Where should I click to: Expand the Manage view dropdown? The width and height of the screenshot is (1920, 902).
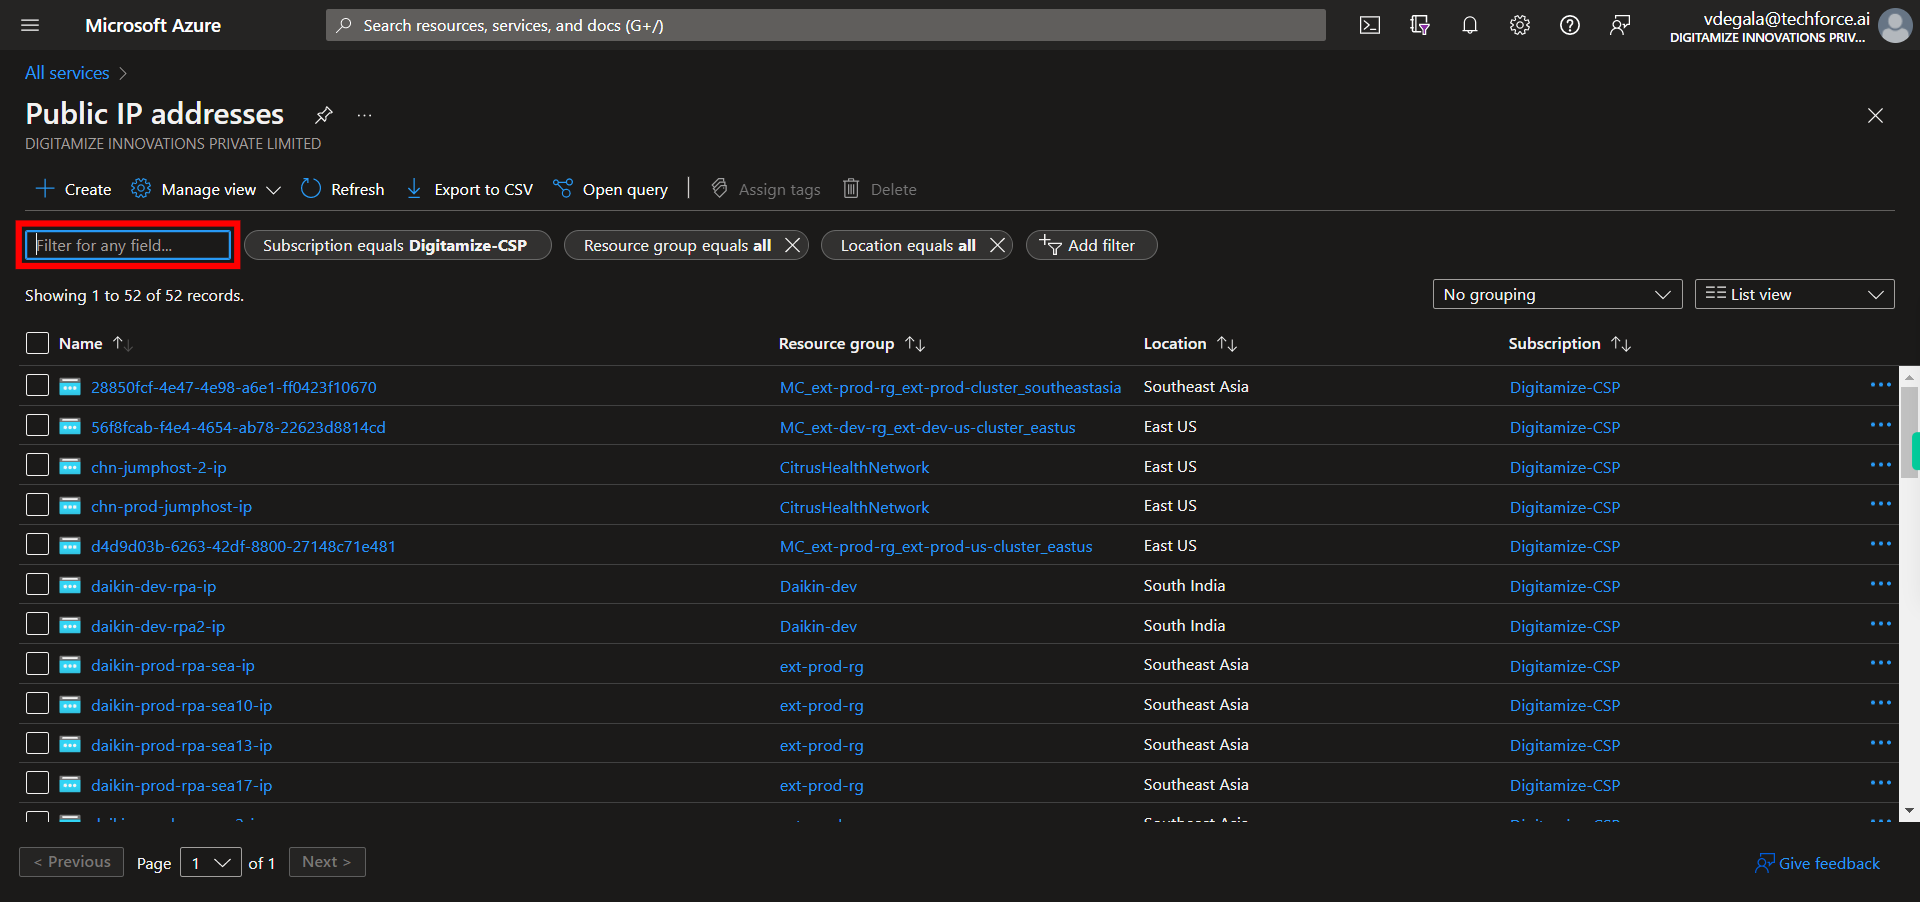pos(207,189)
